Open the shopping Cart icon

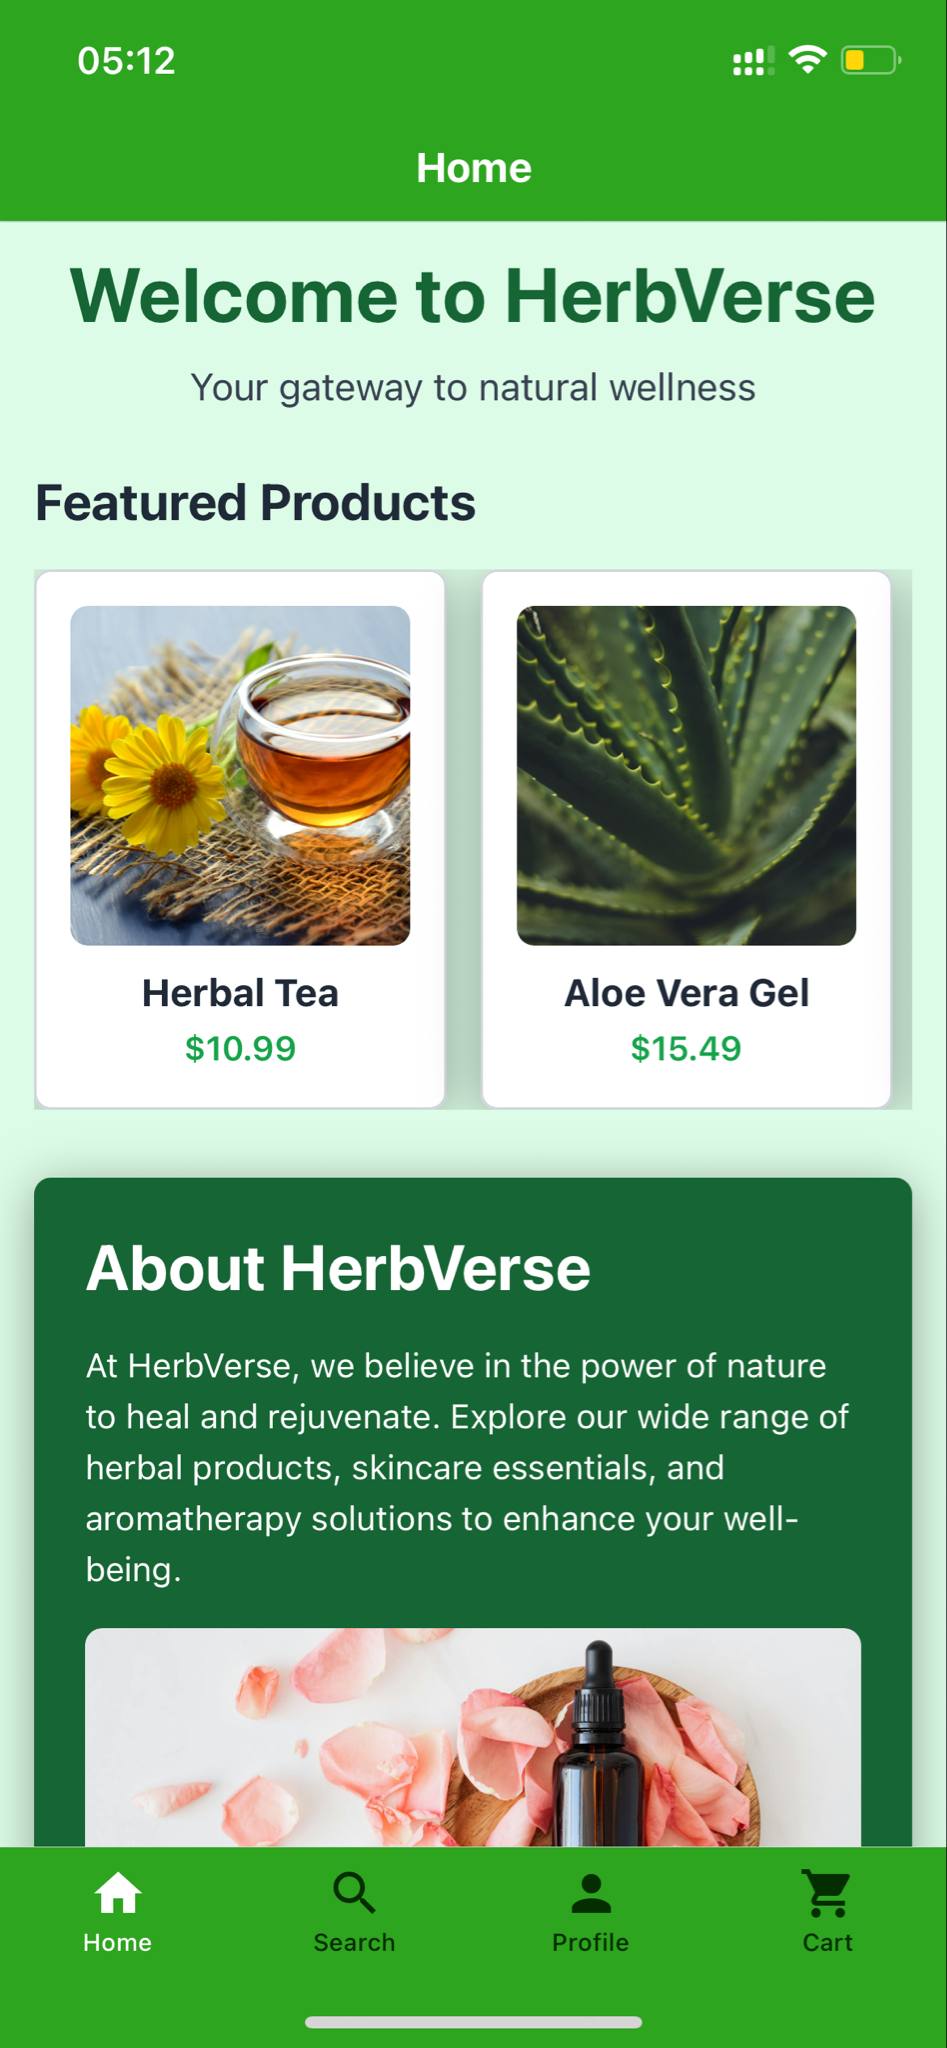point(827,1893)
